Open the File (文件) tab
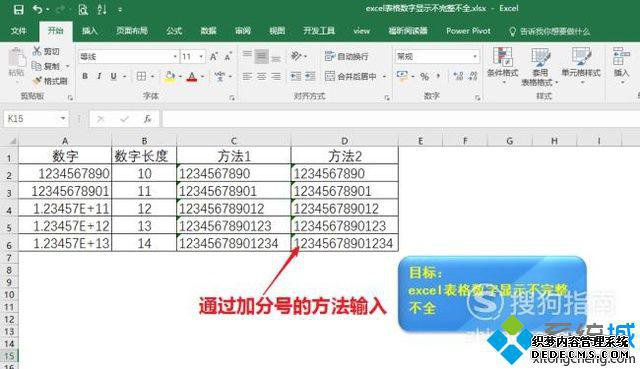Image resolution: width=640 pixels, height=369 pixels. (18, 31)
